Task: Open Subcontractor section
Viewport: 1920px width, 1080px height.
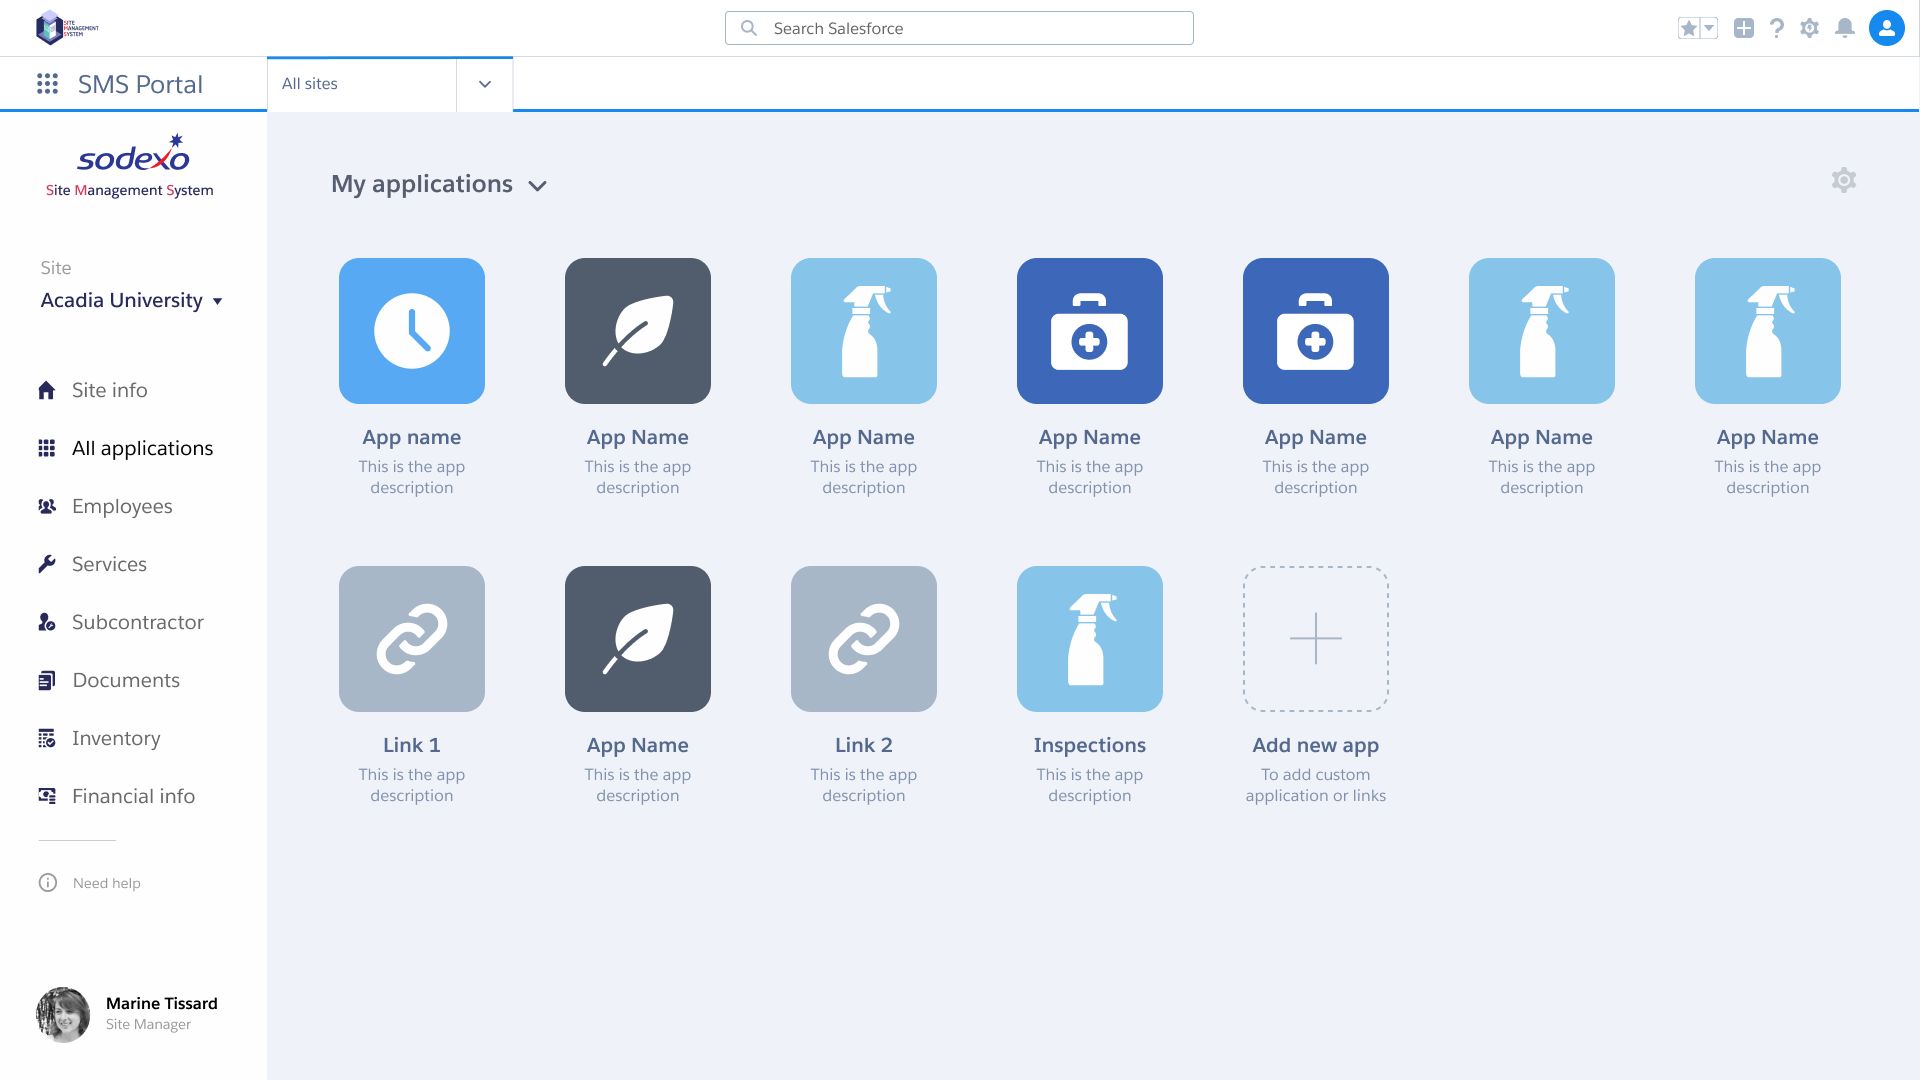Action: point(120,622)
